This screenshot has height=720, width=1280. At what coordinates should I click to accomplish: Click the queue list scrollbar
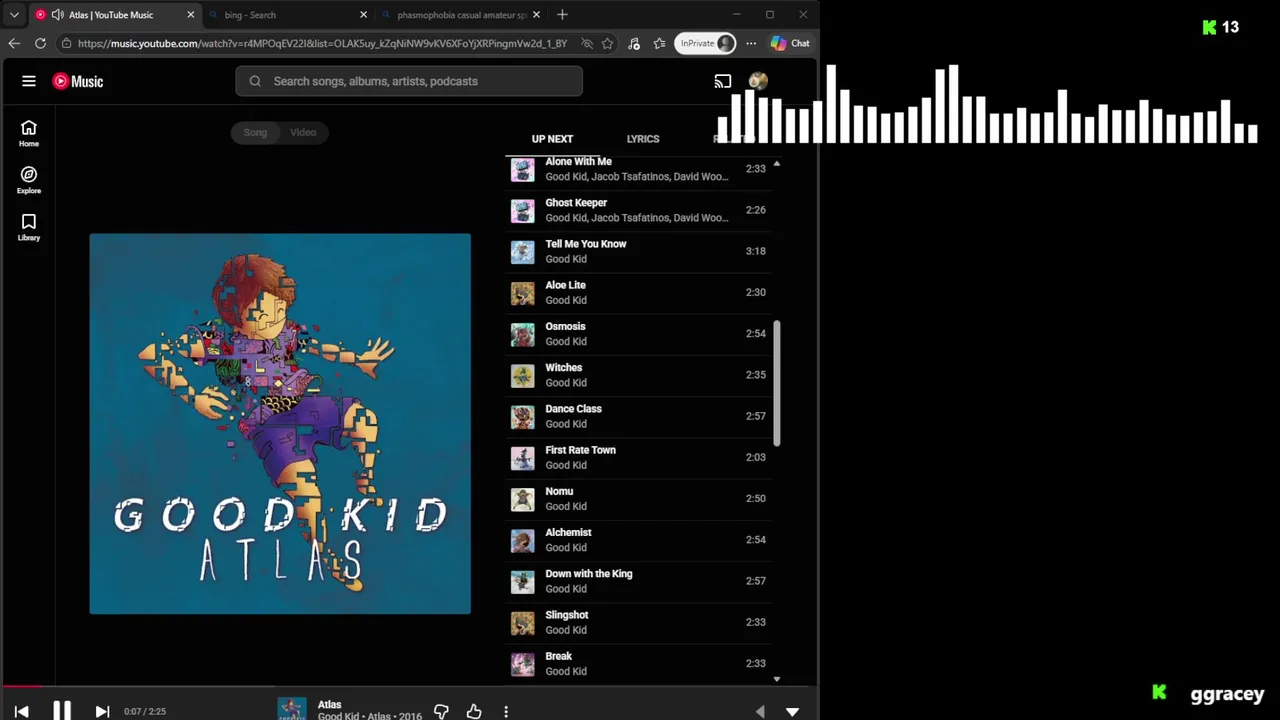(x=777, y=383)
